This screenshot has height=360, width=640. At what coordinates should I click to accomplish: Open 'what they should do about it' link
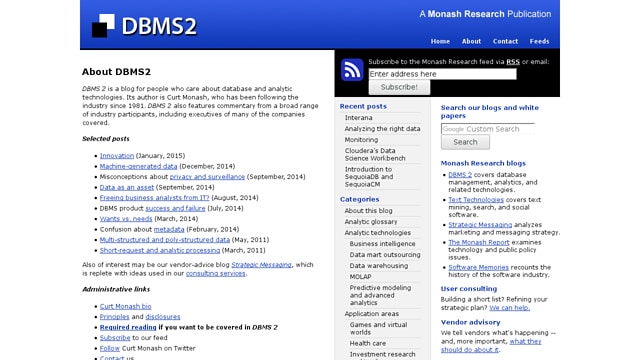491,345
